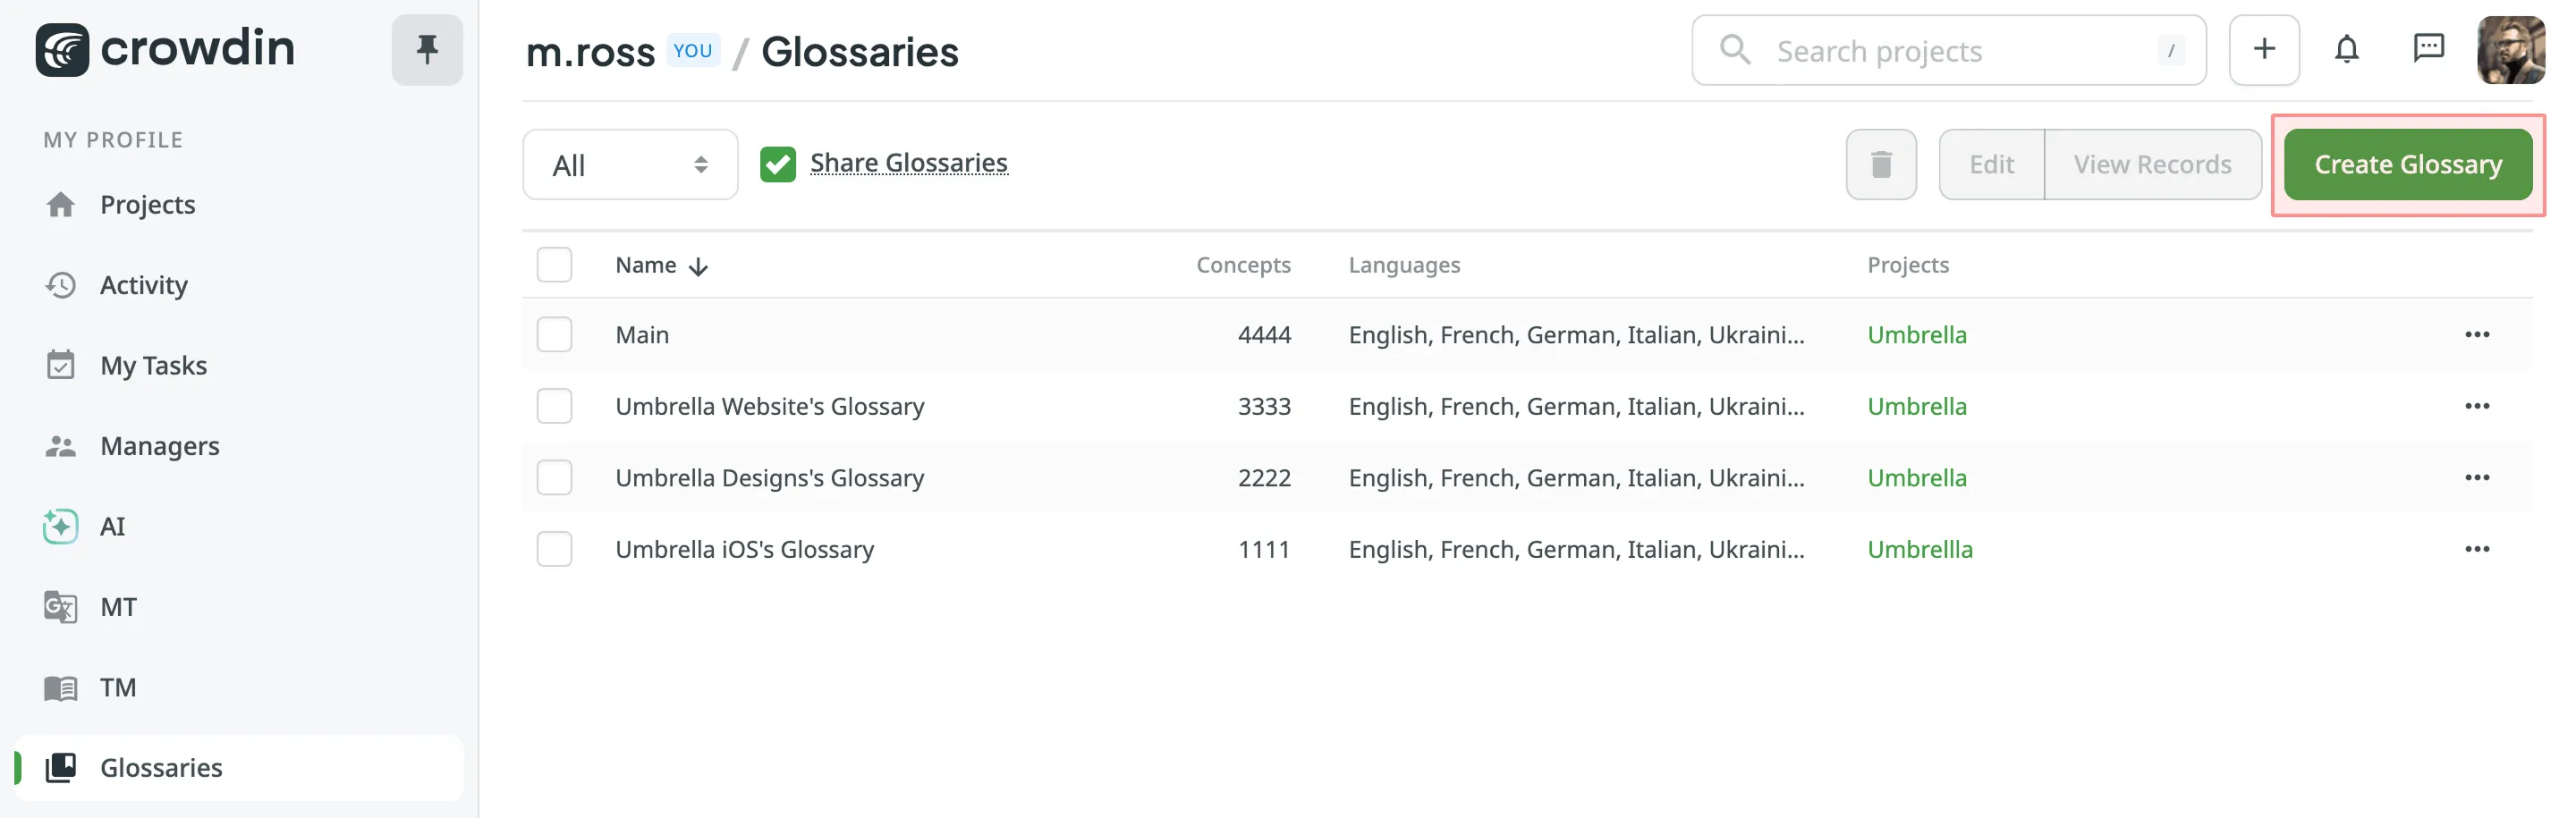The height and width of the screenshot is (818, 2576).
Task: Enable the Share Glossaries checkbox
Action: coord(778,163)
